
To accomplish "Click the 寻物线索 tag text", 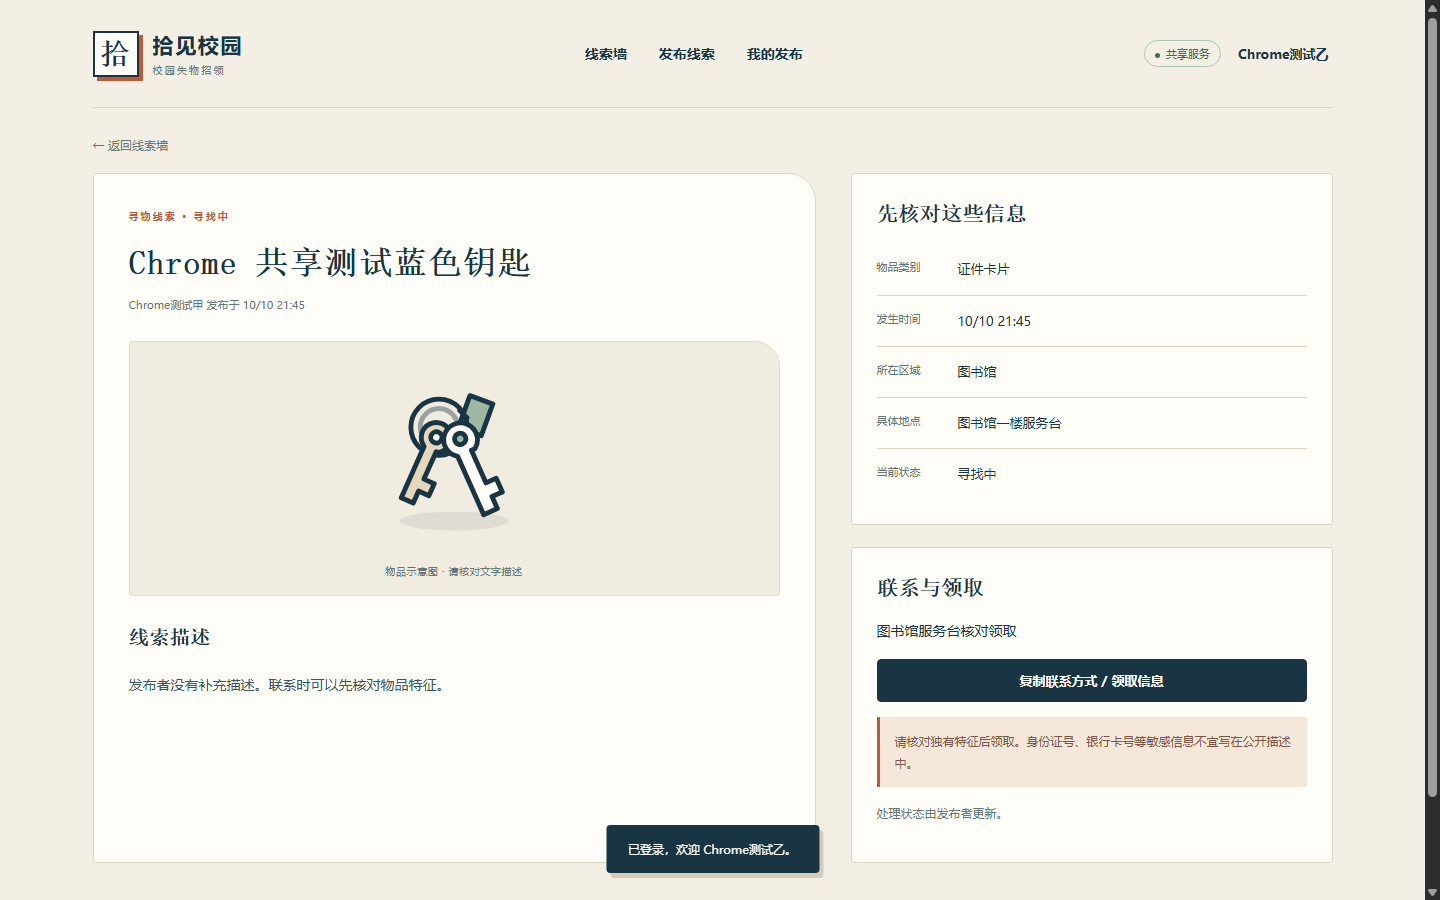I will pos(152,216).
